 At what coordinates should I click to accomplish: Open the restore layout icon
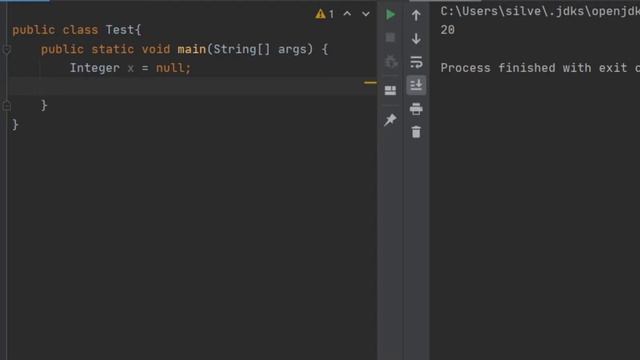pos(390,90)
